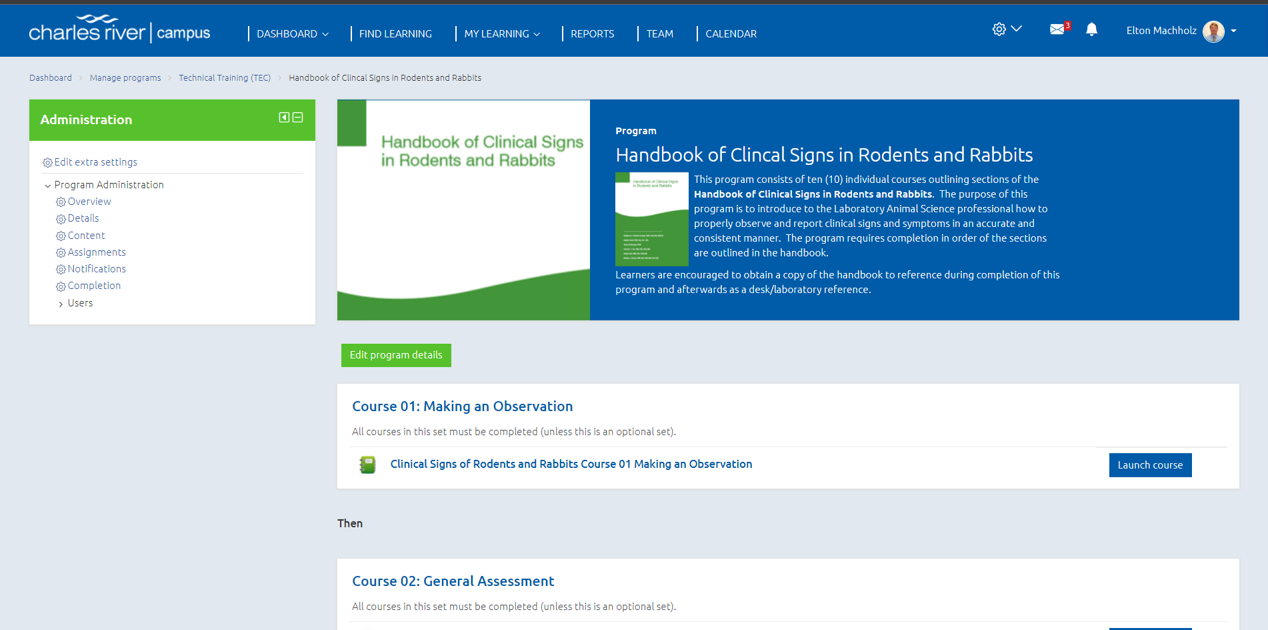Click the last breadcrumb, Handbook of Clincal Signs

coord(385,78)
